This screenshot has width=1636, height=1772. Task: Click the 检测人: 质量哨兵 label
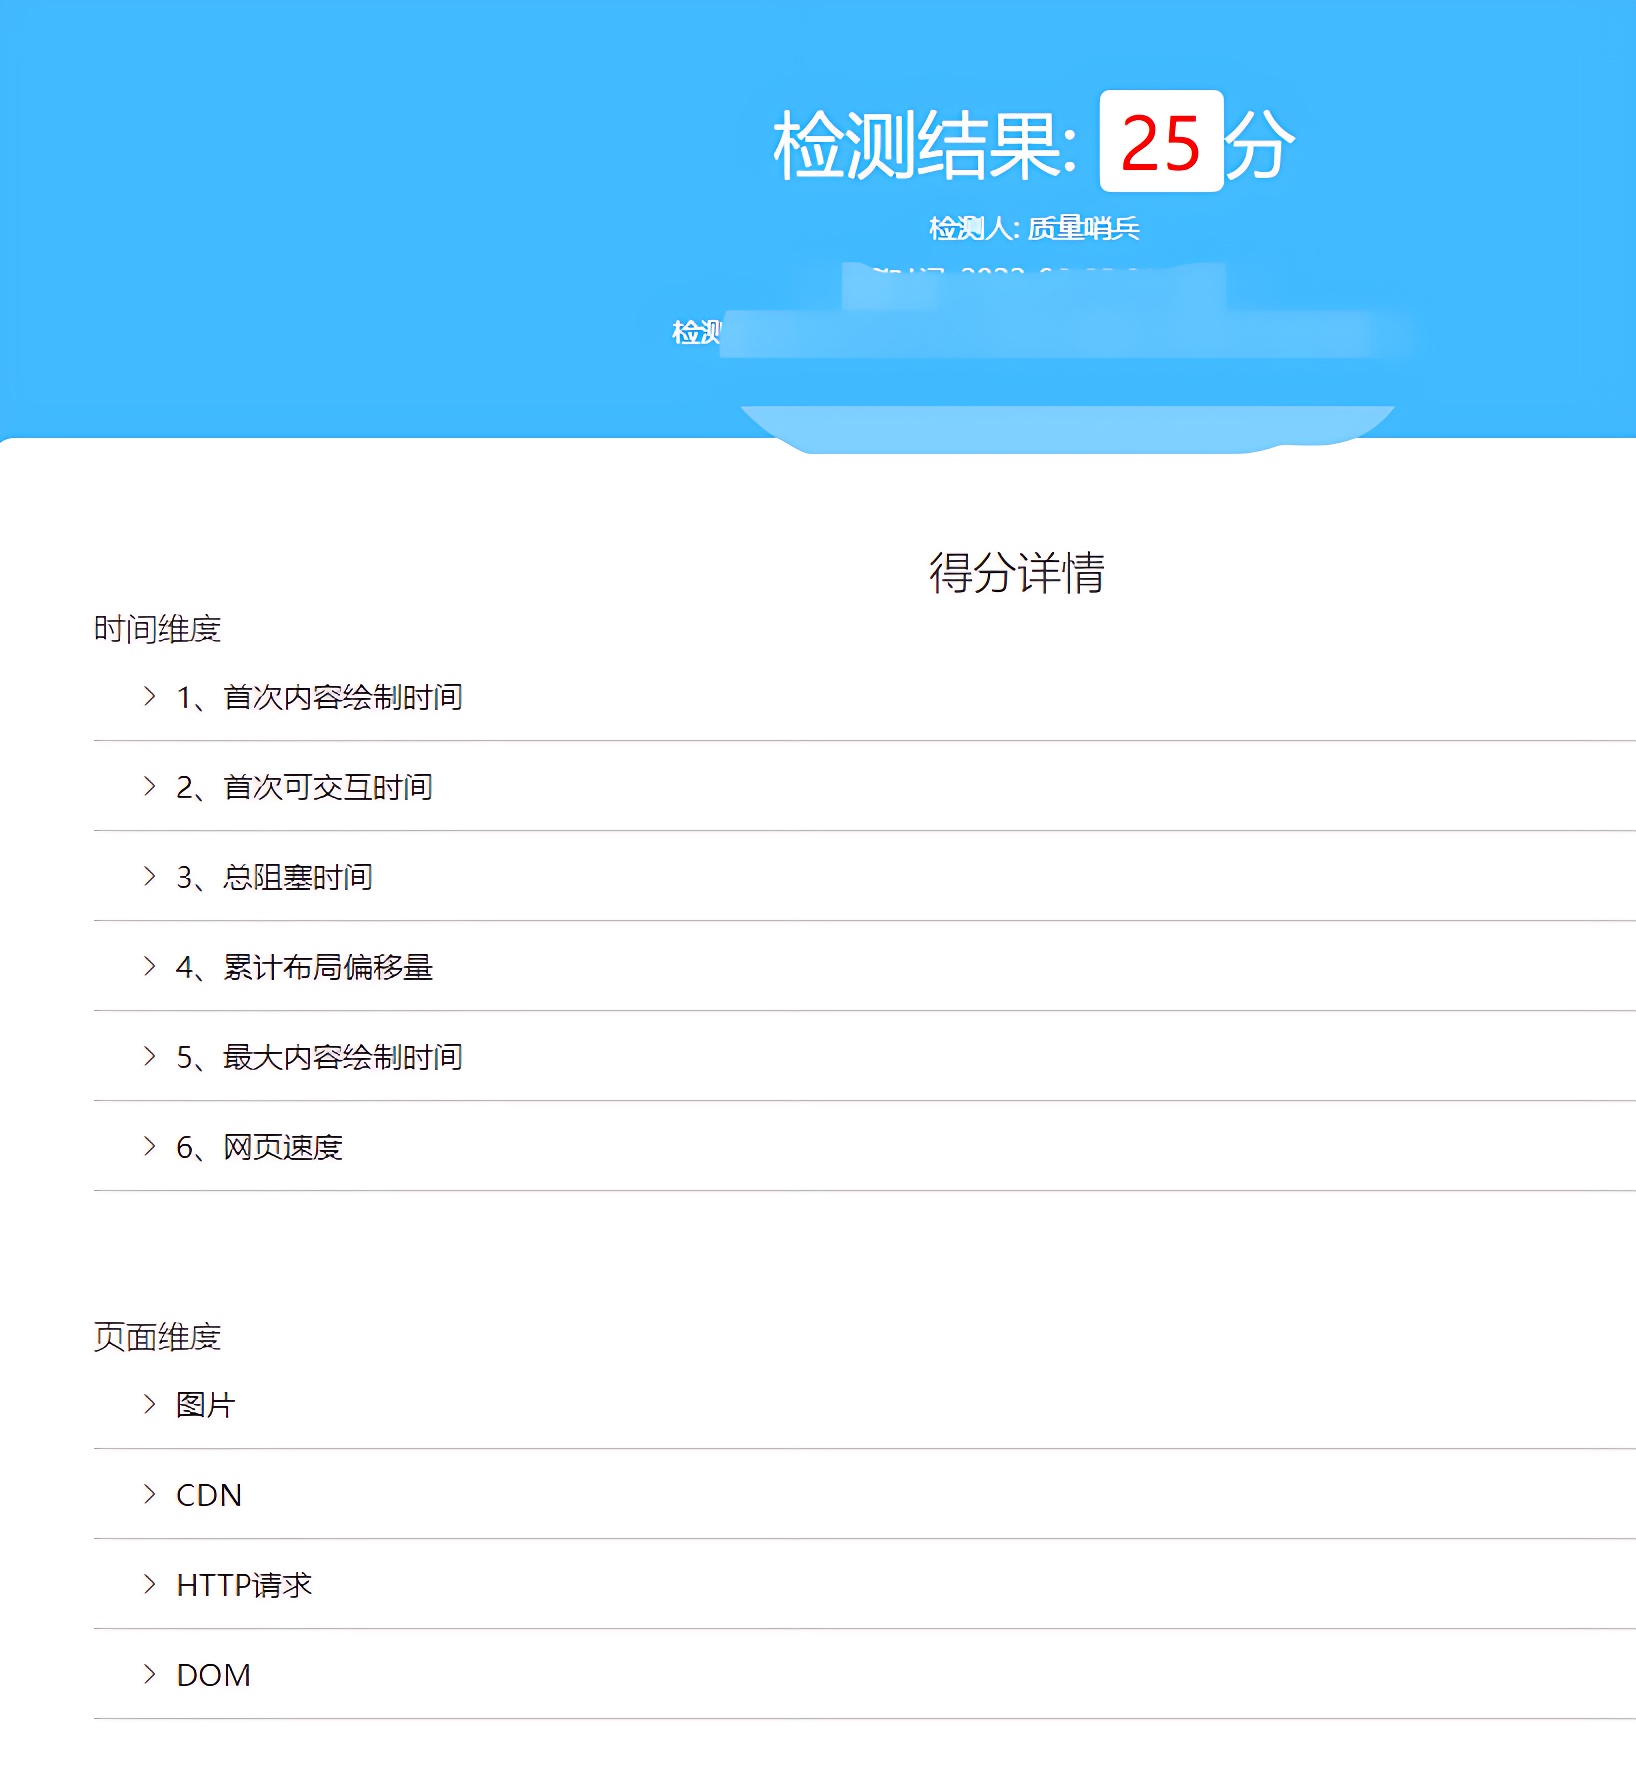(x=1037, y=228)
